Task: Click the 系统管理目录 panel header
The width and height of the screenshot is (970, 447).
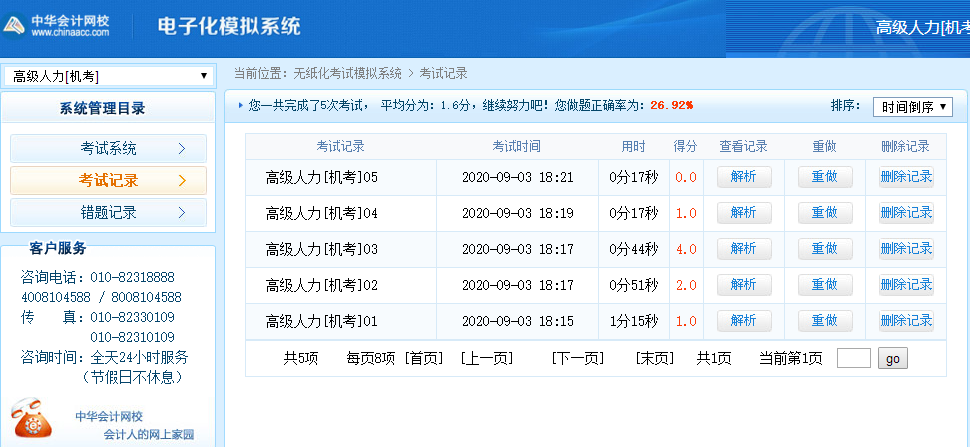Action: pos(108,109)
